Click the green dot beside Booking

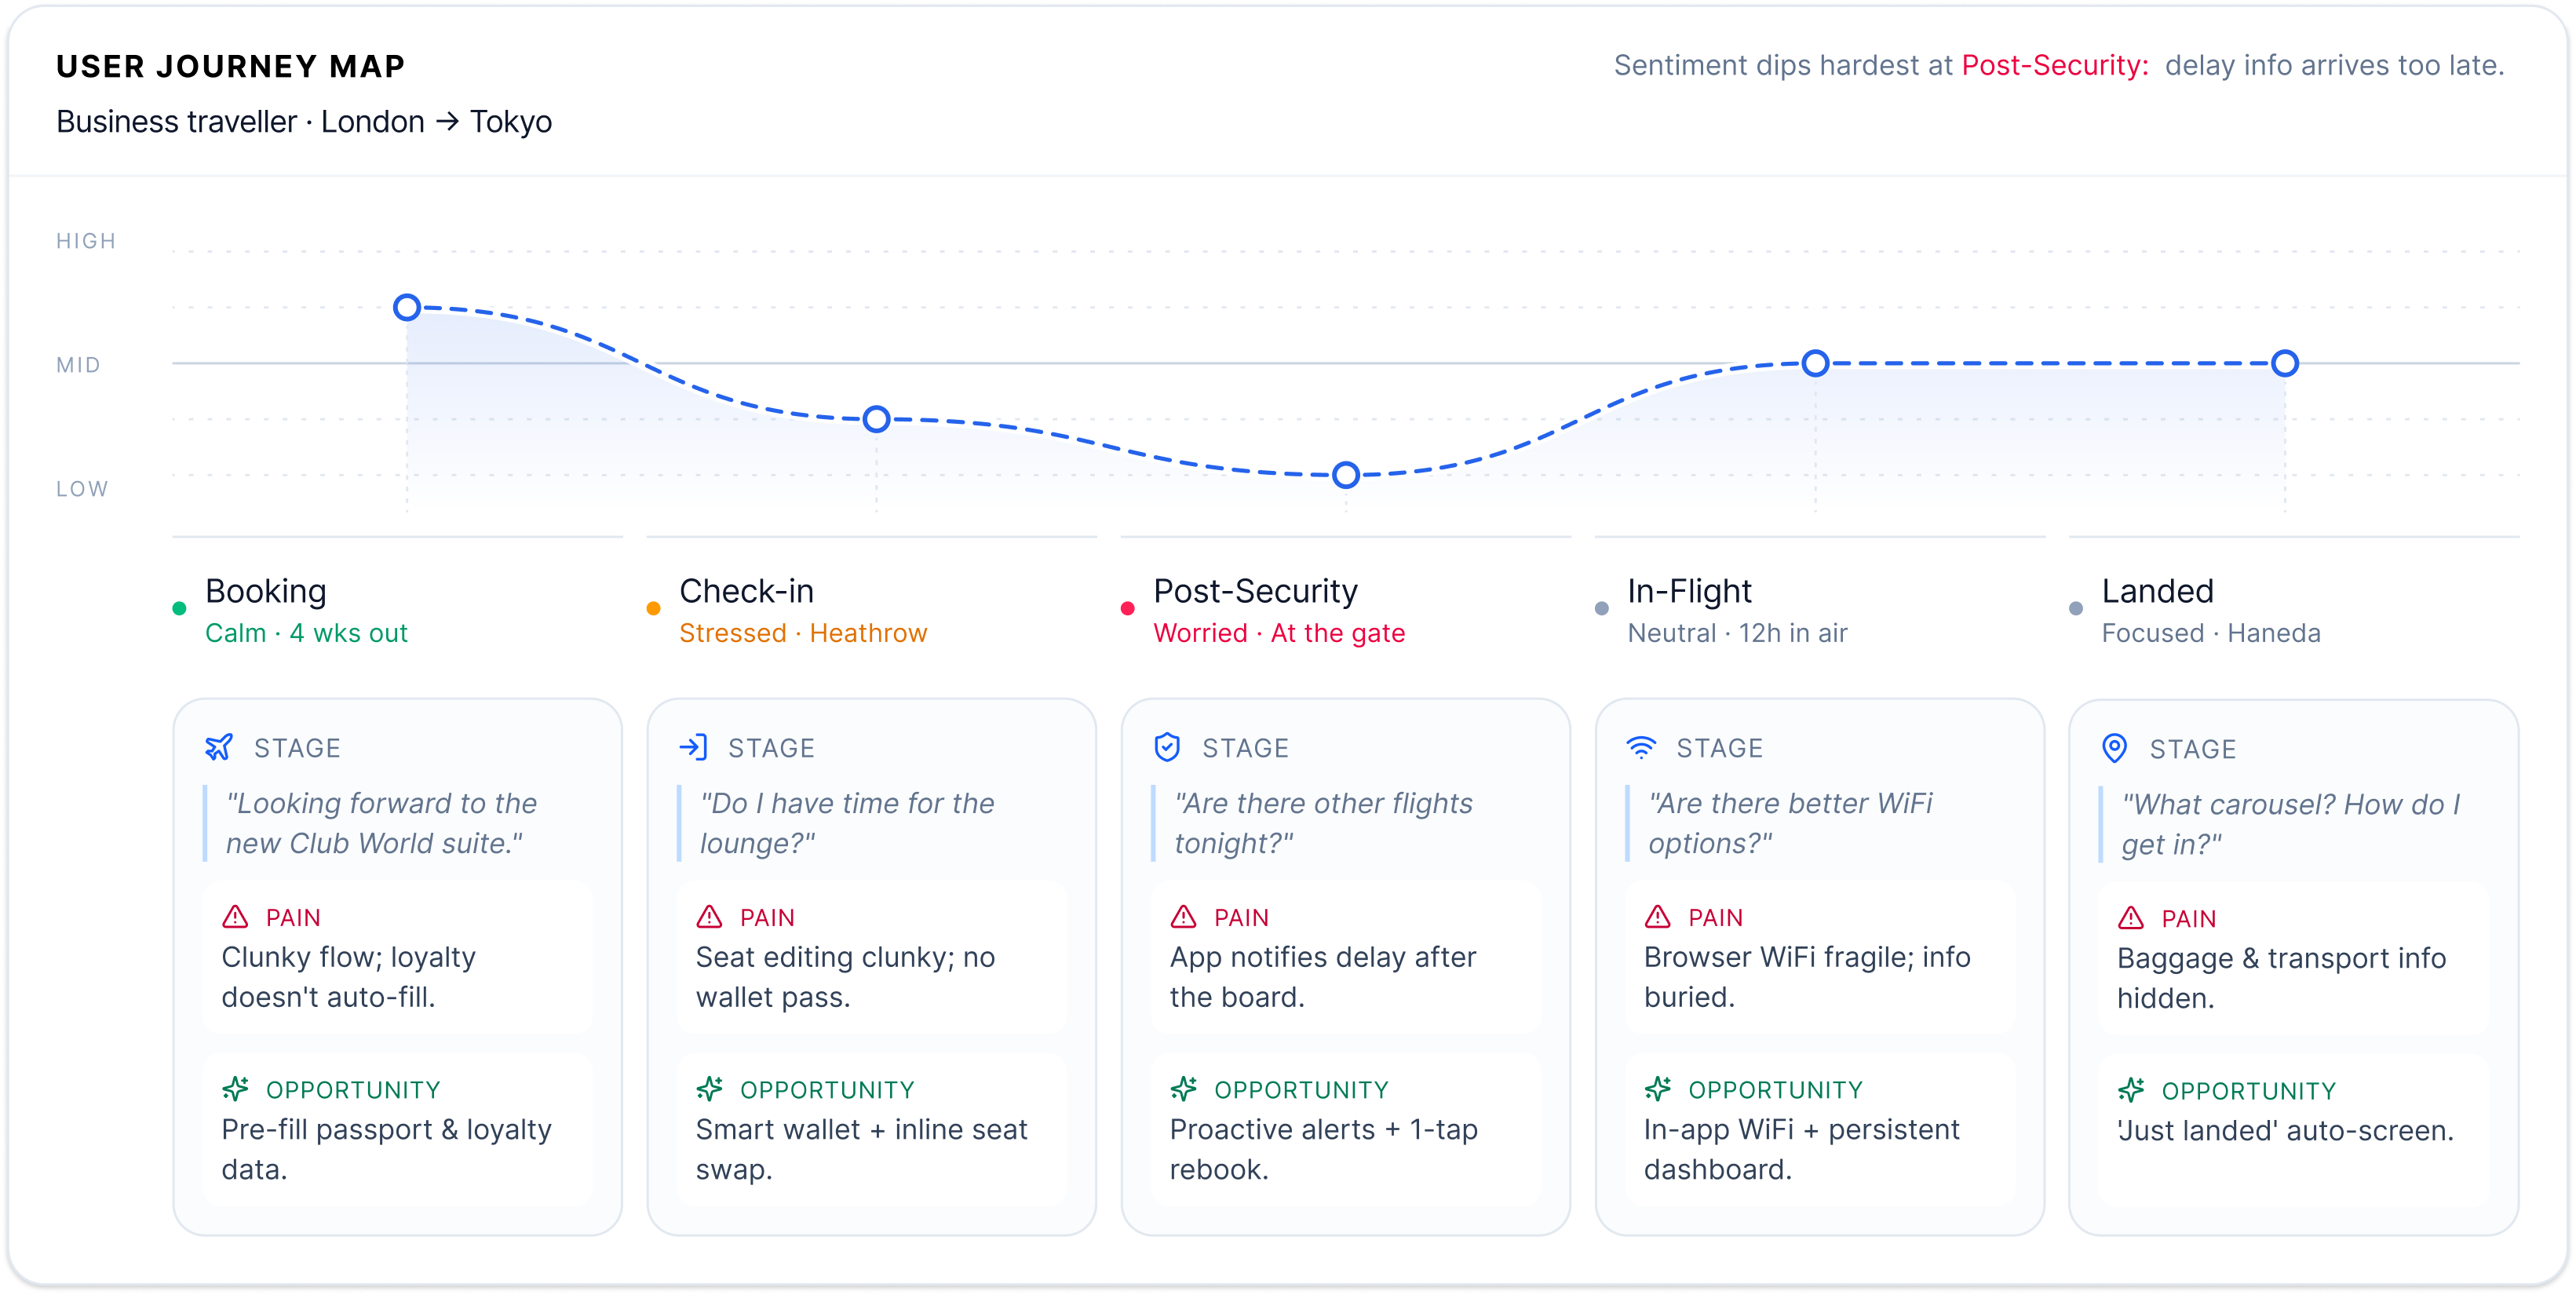(x=179, y=608)
